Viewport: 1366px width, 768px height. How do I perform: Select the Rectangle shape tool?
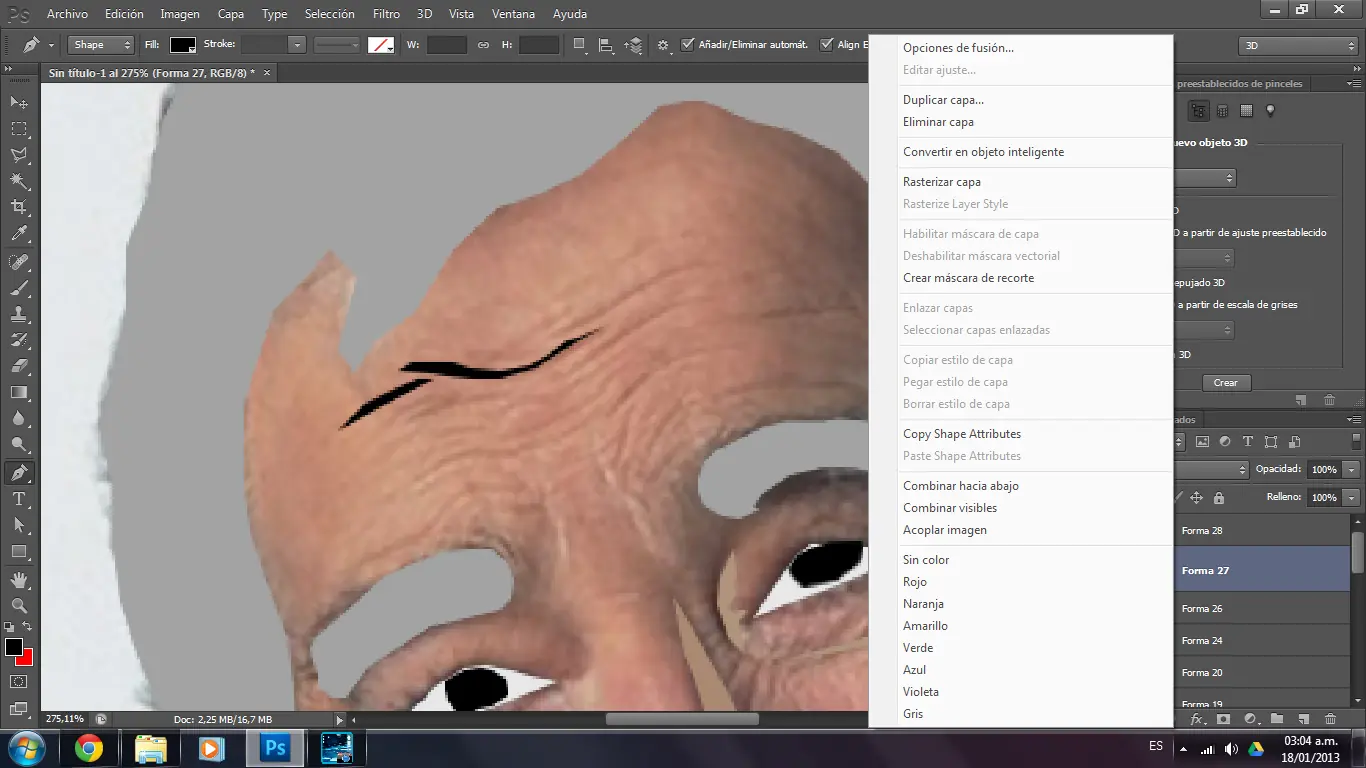point(19,551)
